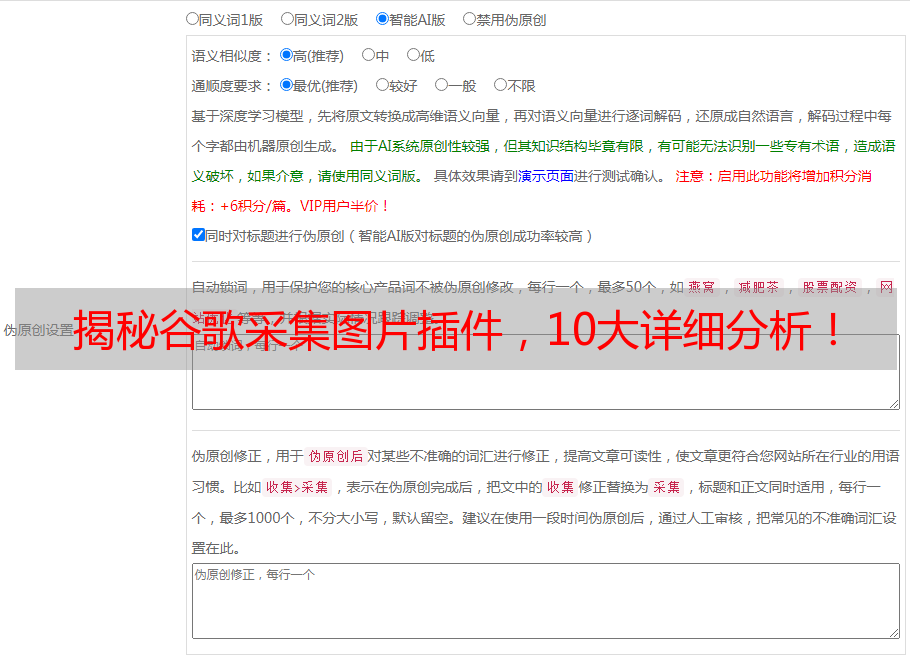Set 通顺度要求 to 一般

(x=442, y=85)
